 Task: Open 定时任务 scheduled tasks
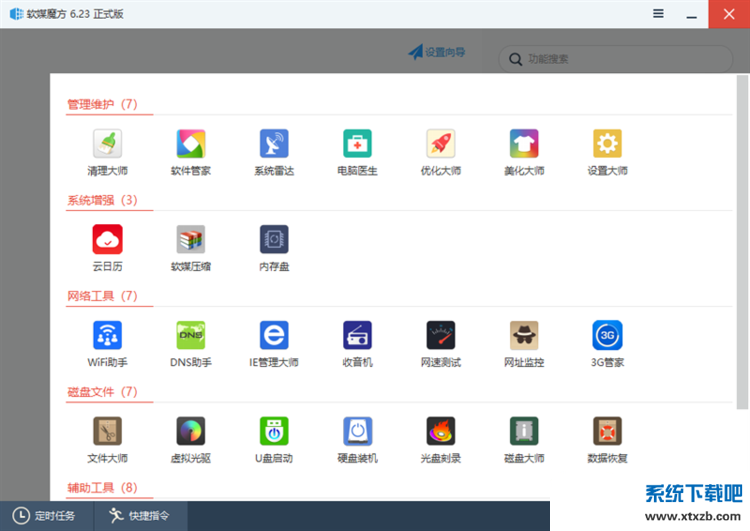pyautogui.click(x=45, y=516)
